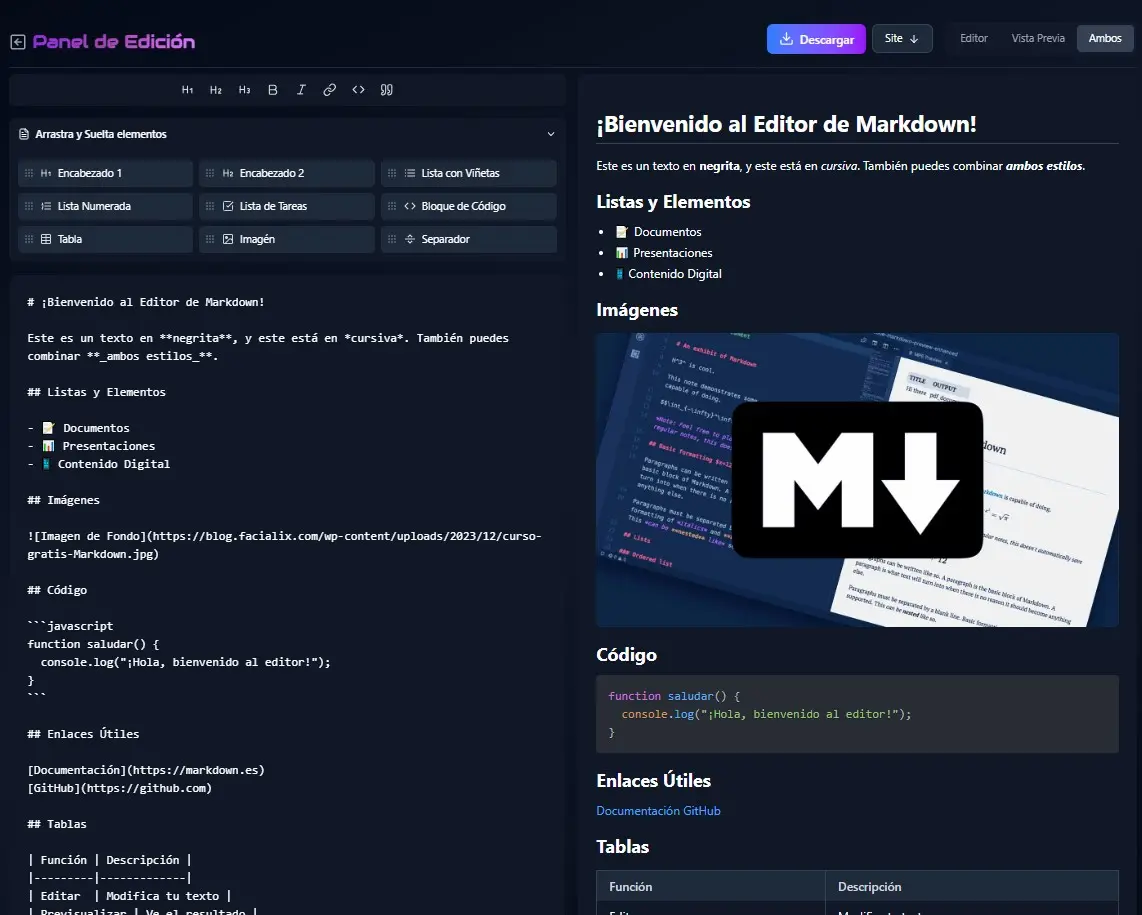Image resolution: width=1142 pixels, height=915 pixels.
Task: Click the Imagén element block
Action: point(287,239)
